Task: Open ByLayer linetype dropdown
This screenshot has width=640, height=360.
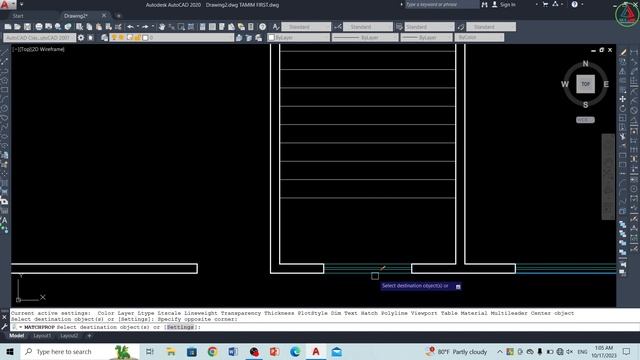Action: 365,38
